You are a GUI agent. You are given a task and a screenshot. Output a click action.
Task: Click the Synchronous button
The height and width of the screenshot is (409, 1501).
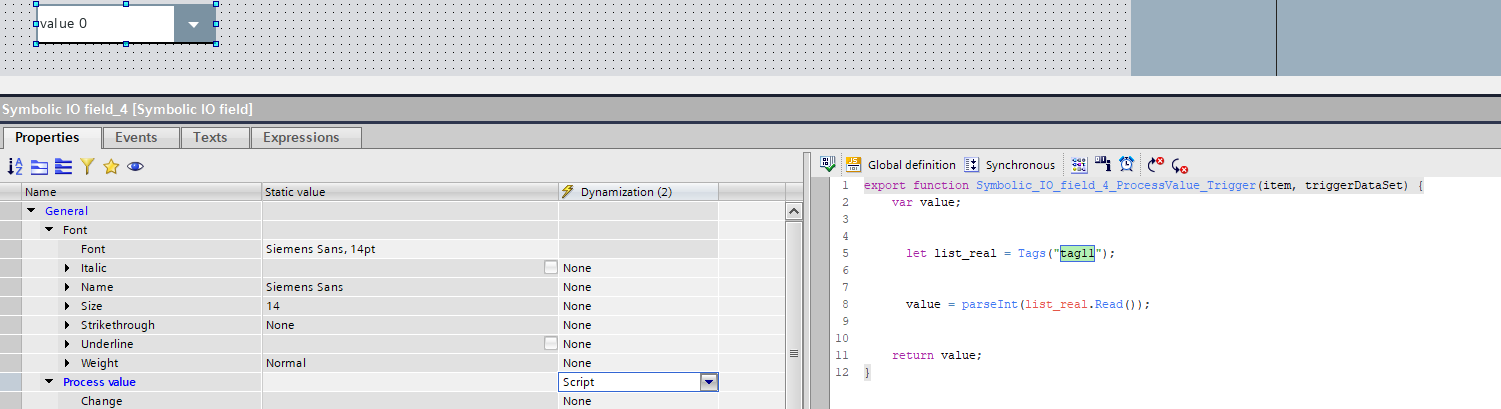(1009, 165)
